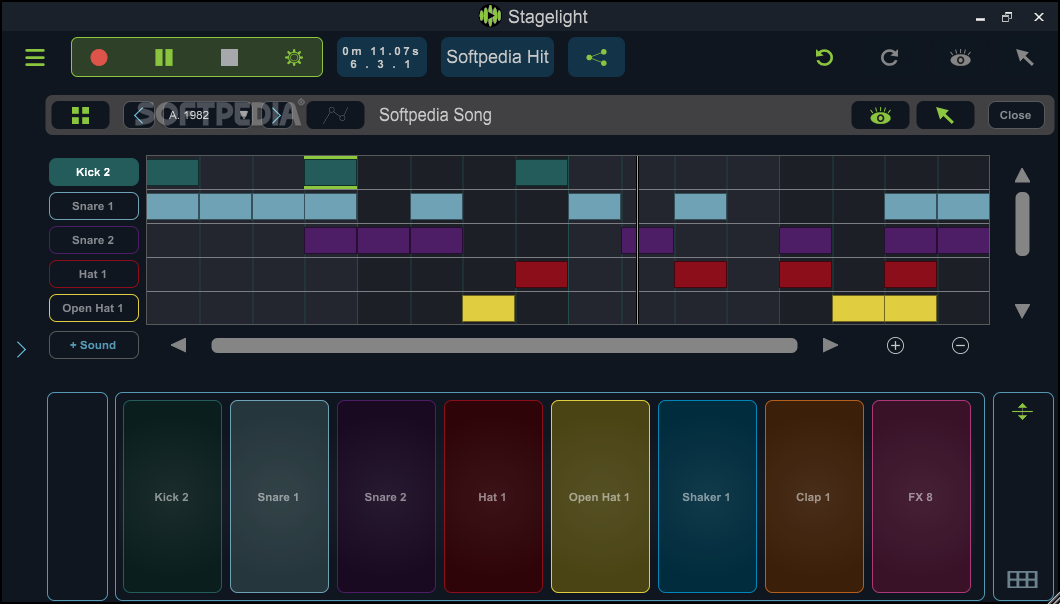Open the pad grid layout icon

1022,580
